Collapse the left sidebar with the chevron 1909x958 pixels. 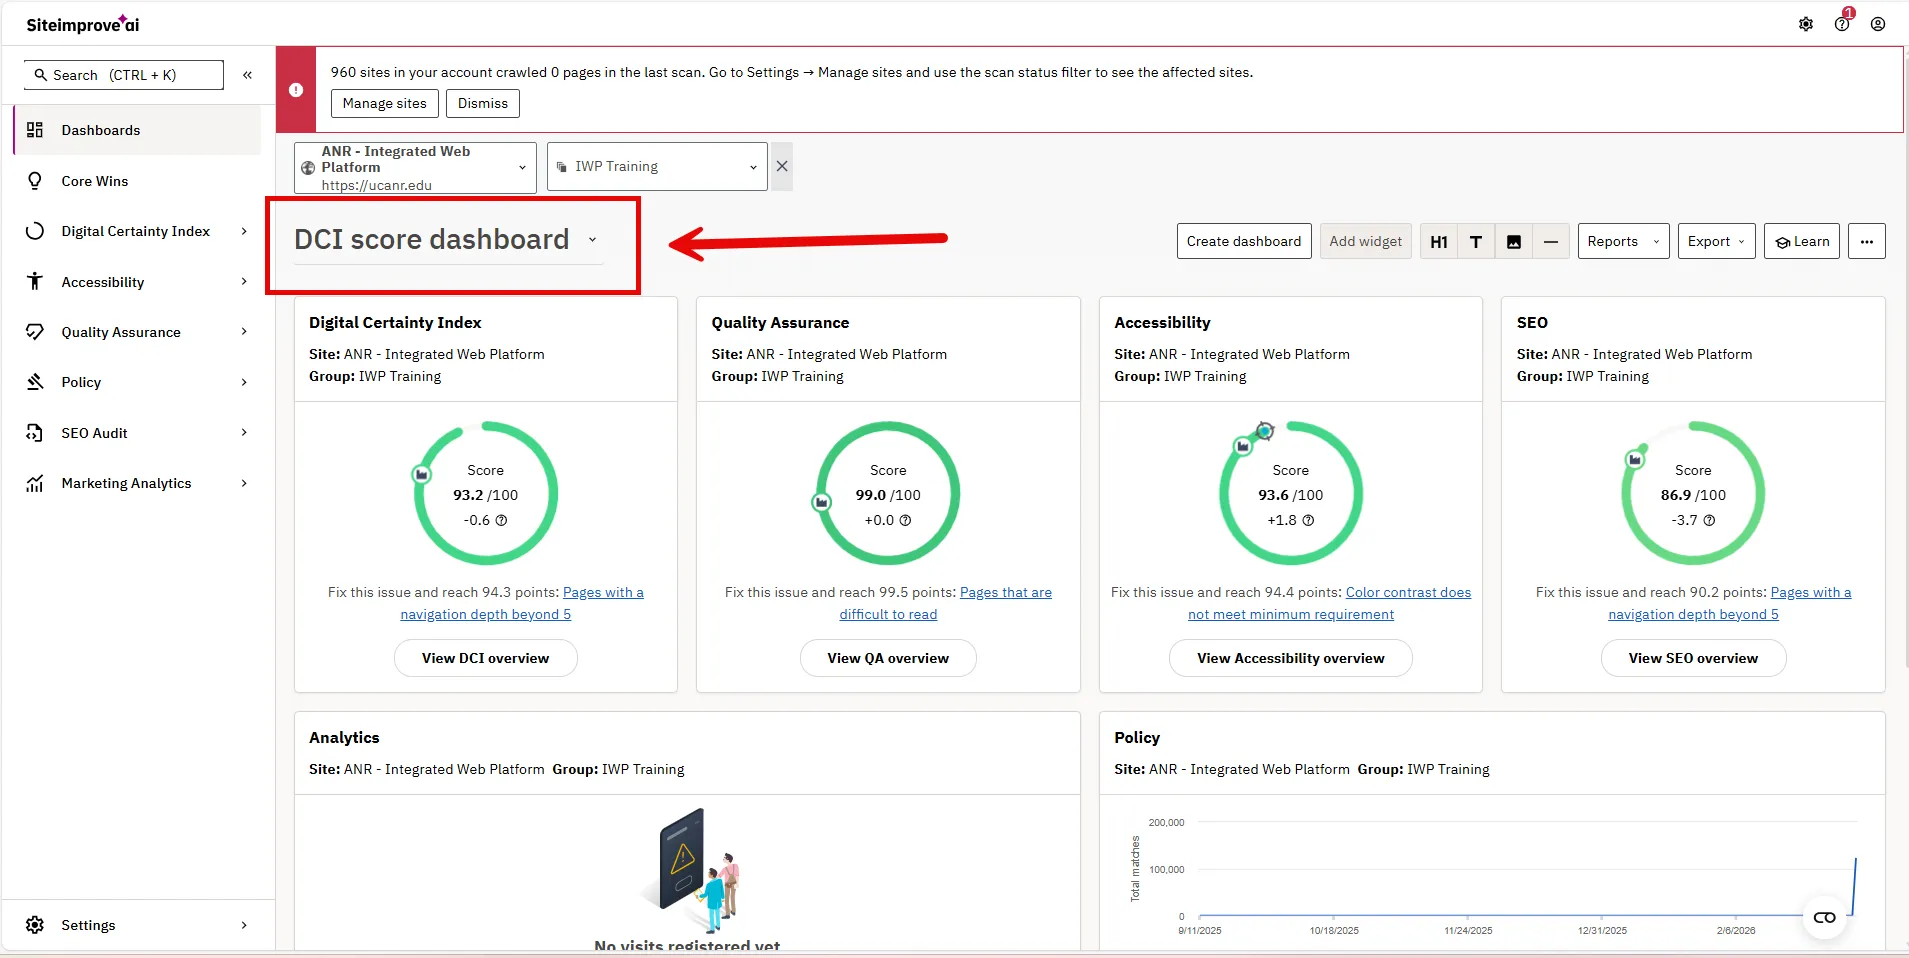pos(247,74)
